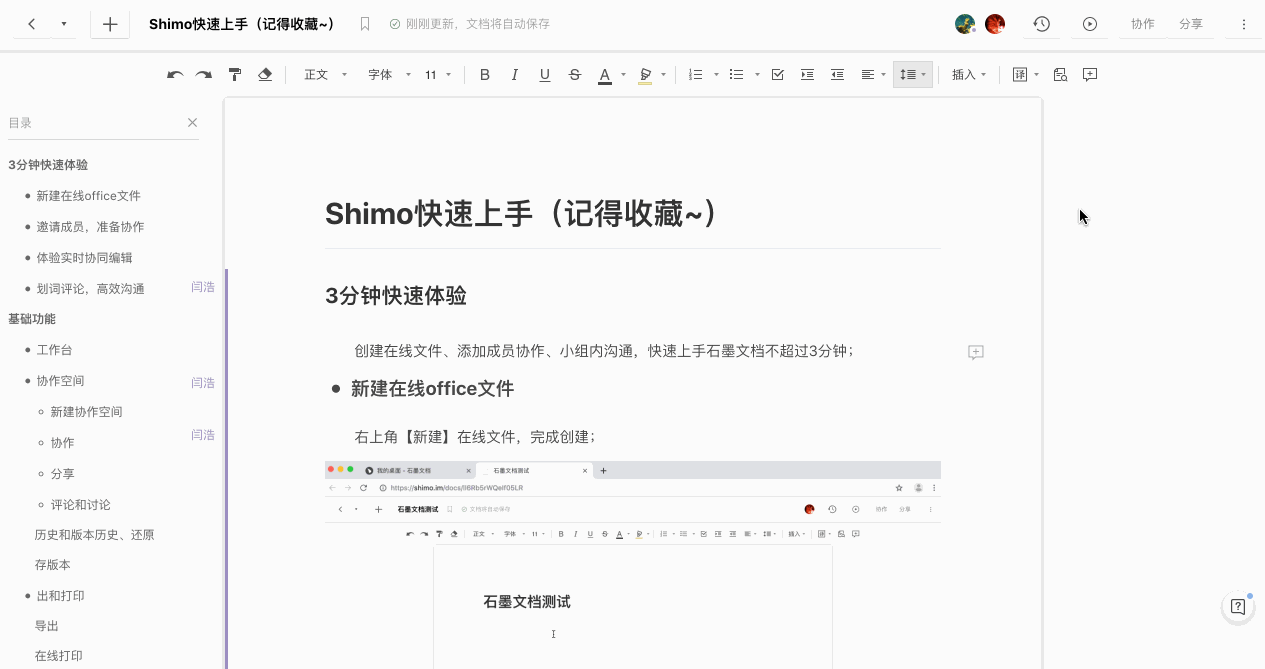Open the font size 11 dropdown
This screenshot has height=669, width=1265.
[x=439, y=75]
